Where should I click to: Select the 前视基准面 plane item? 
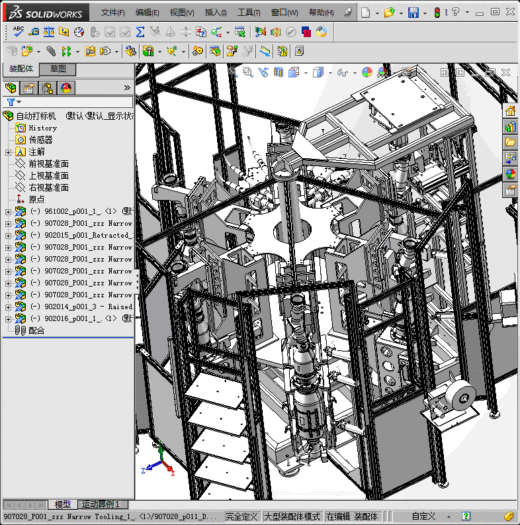click(49, 164)
